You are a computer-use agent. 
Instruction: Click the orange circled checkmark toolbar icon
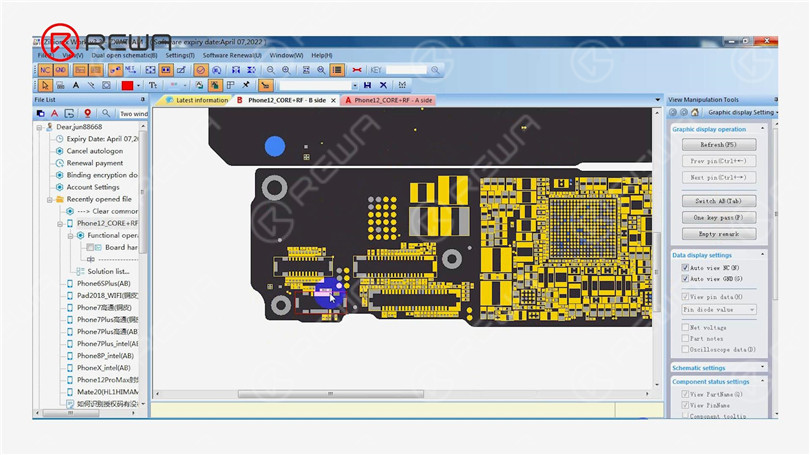200,70
